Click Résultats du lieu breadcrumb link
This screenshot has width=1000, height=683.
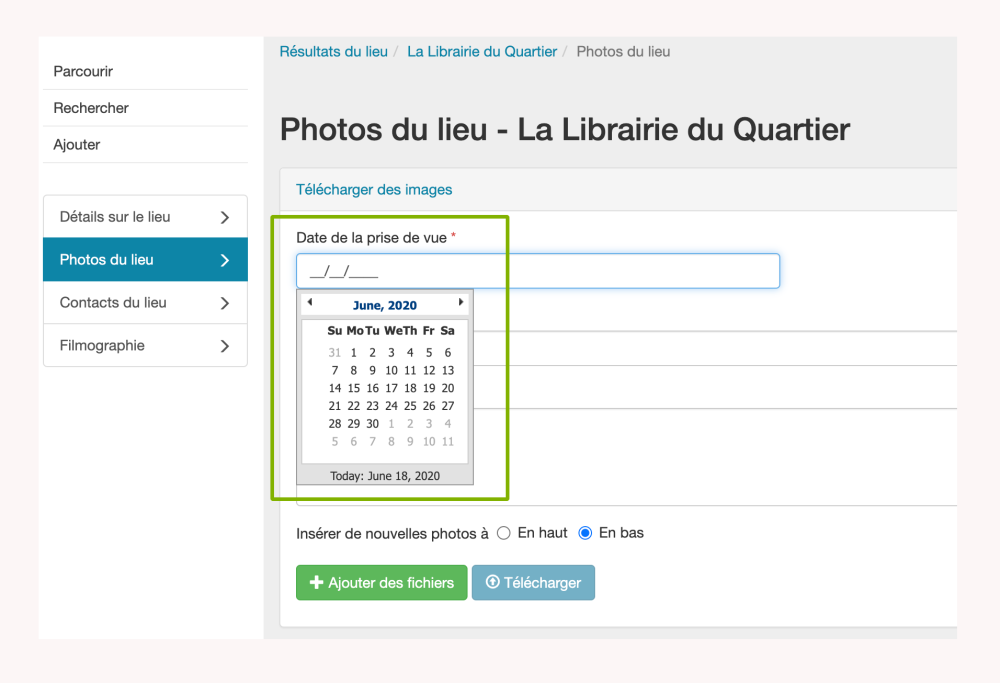(x=333, y=51)
